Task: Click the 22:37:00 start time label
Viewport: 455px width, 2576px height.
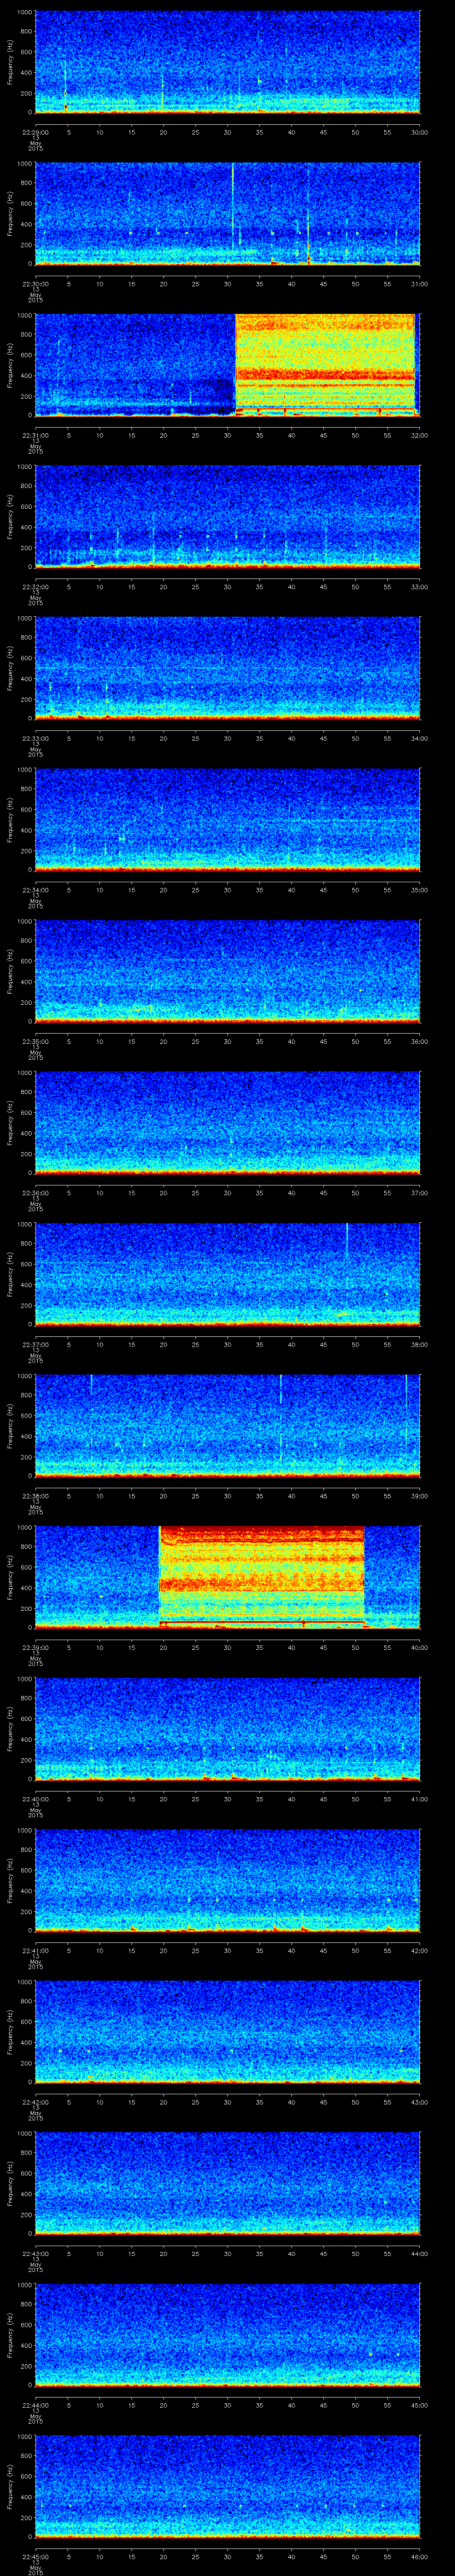Action: pyautogui.click(x=35, y=1344)
